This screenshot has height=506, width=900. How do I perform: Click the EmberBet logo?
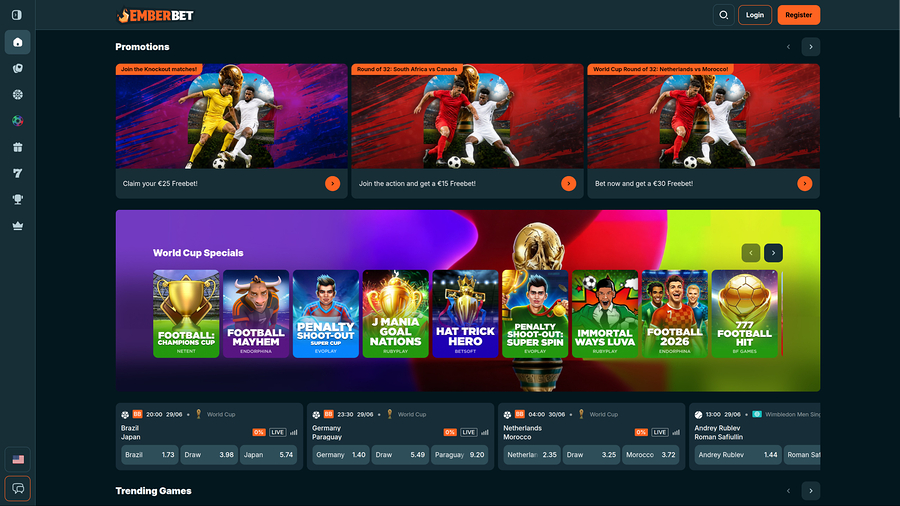tap(155, 15)
